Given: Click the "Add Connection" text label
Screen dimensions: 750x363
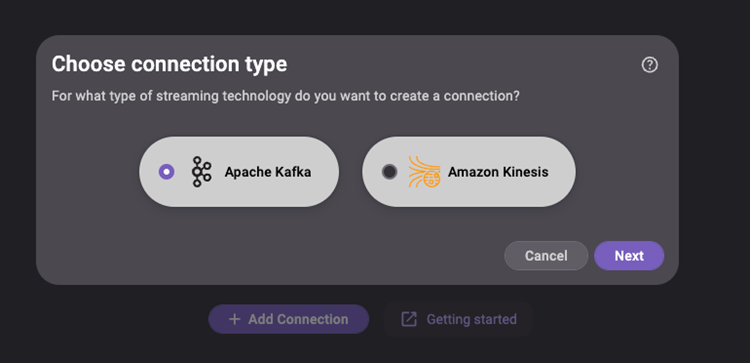Looking at the screenshot, I should coord(298,319).
